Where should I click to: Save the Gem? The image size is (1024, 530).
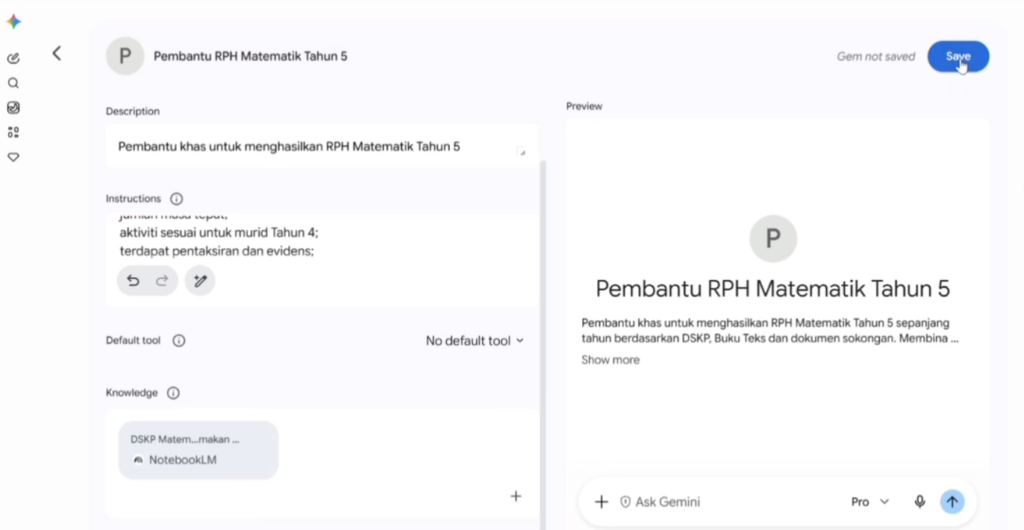tap(958, 56)
